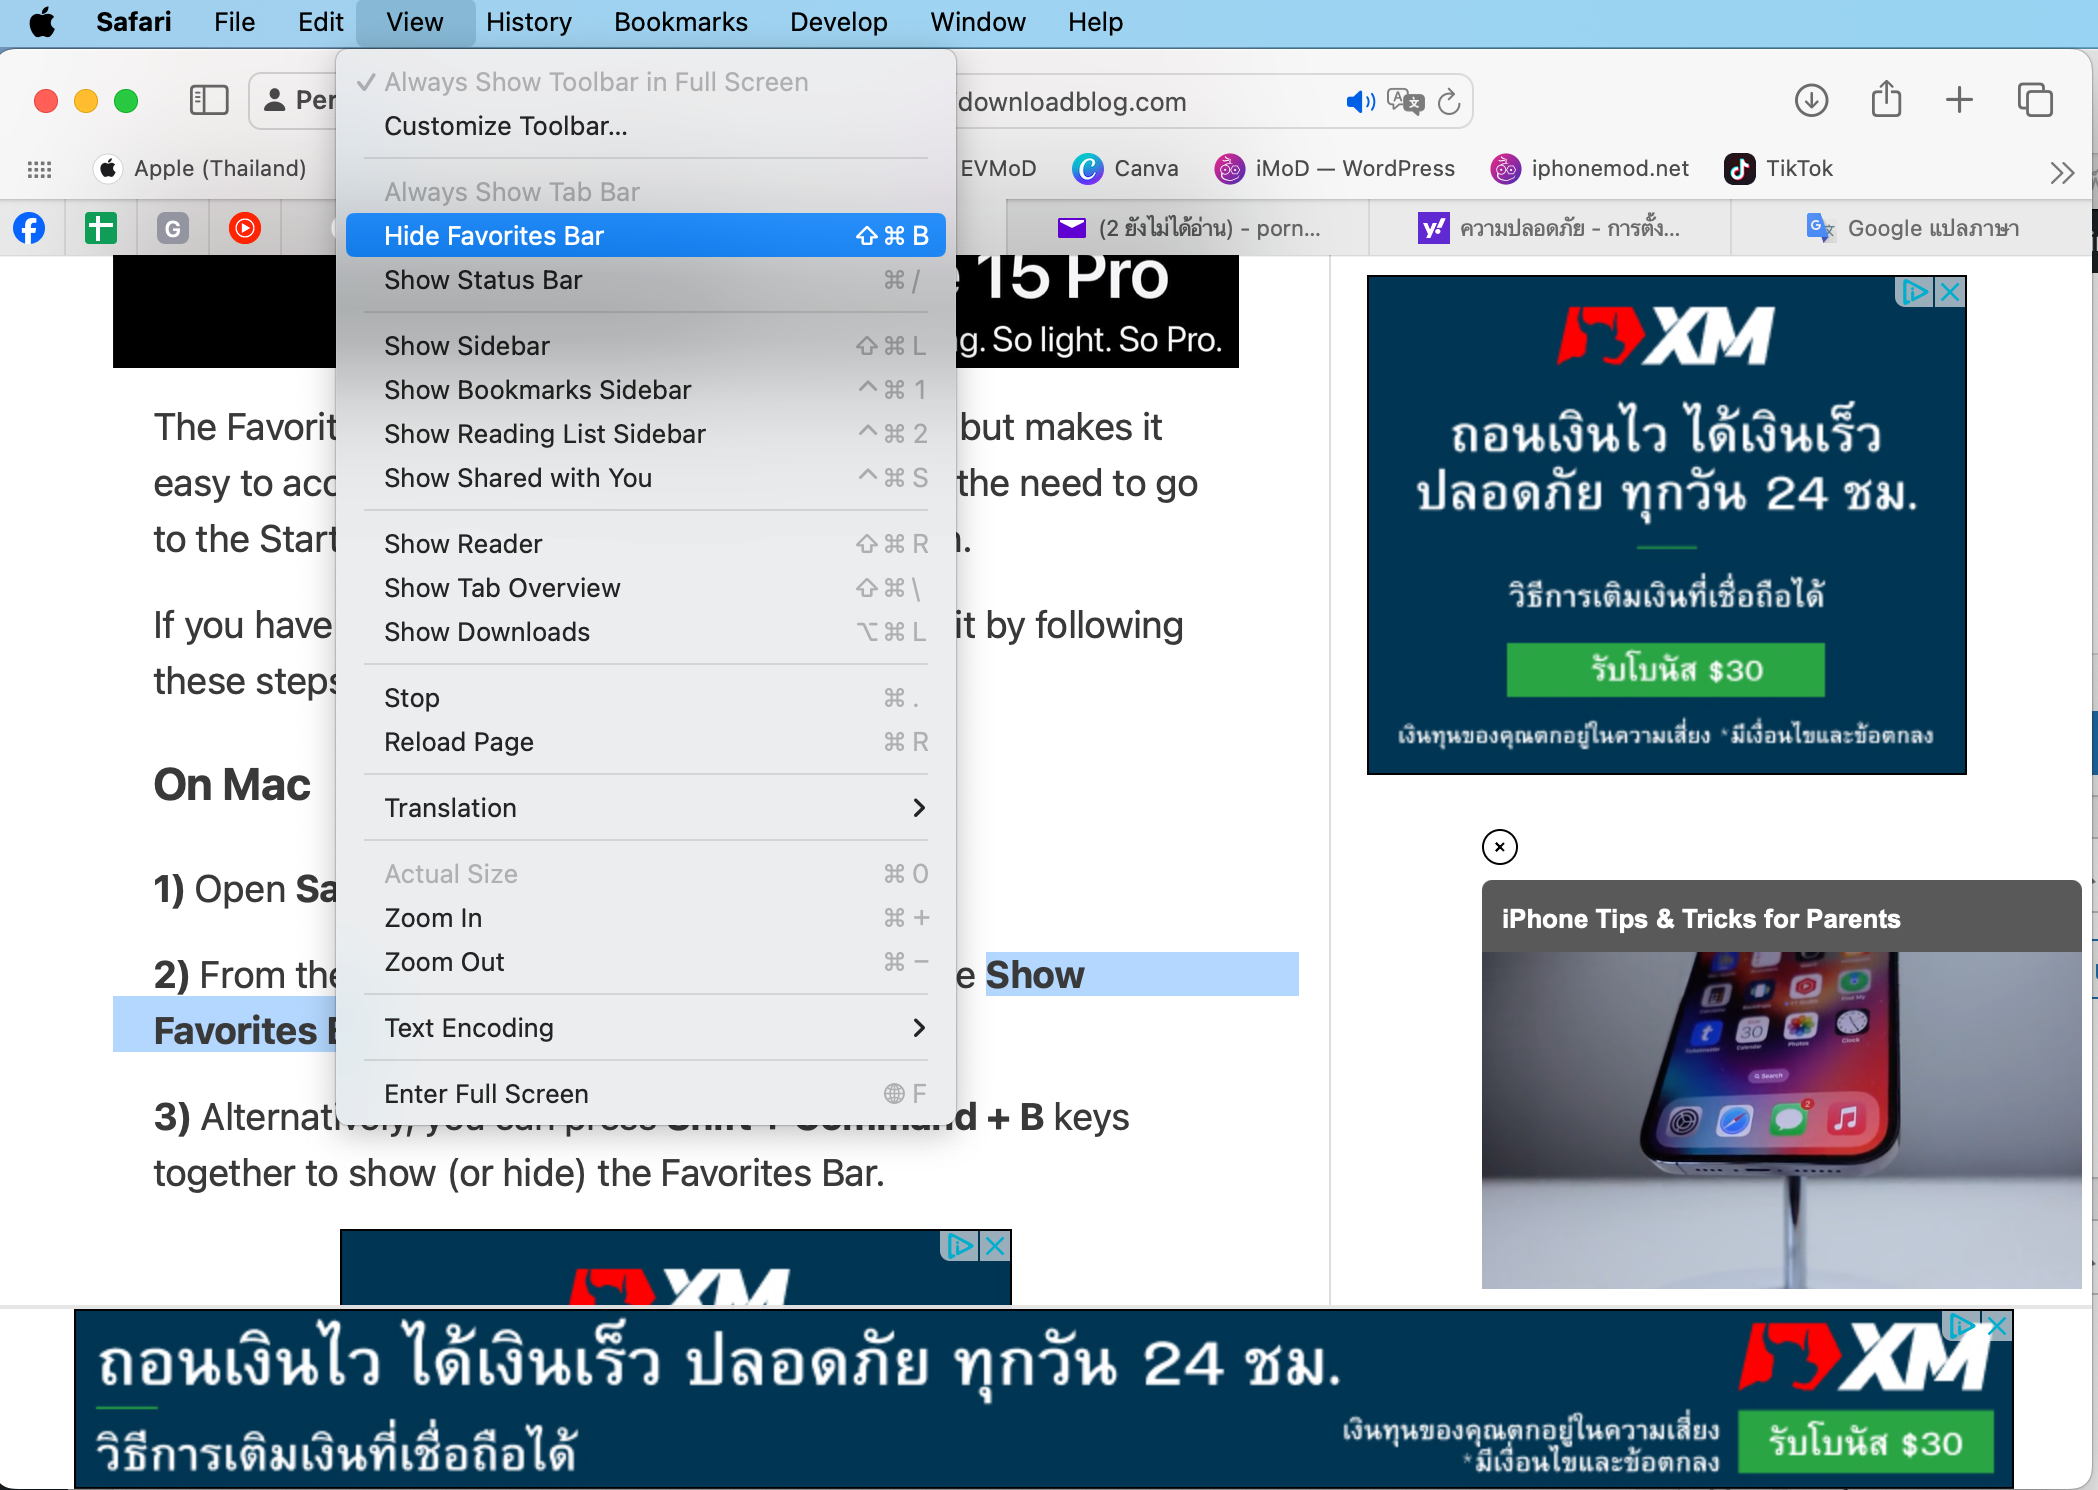
Task: Open the downloads toolbar icon
Action: [1811, 100]
